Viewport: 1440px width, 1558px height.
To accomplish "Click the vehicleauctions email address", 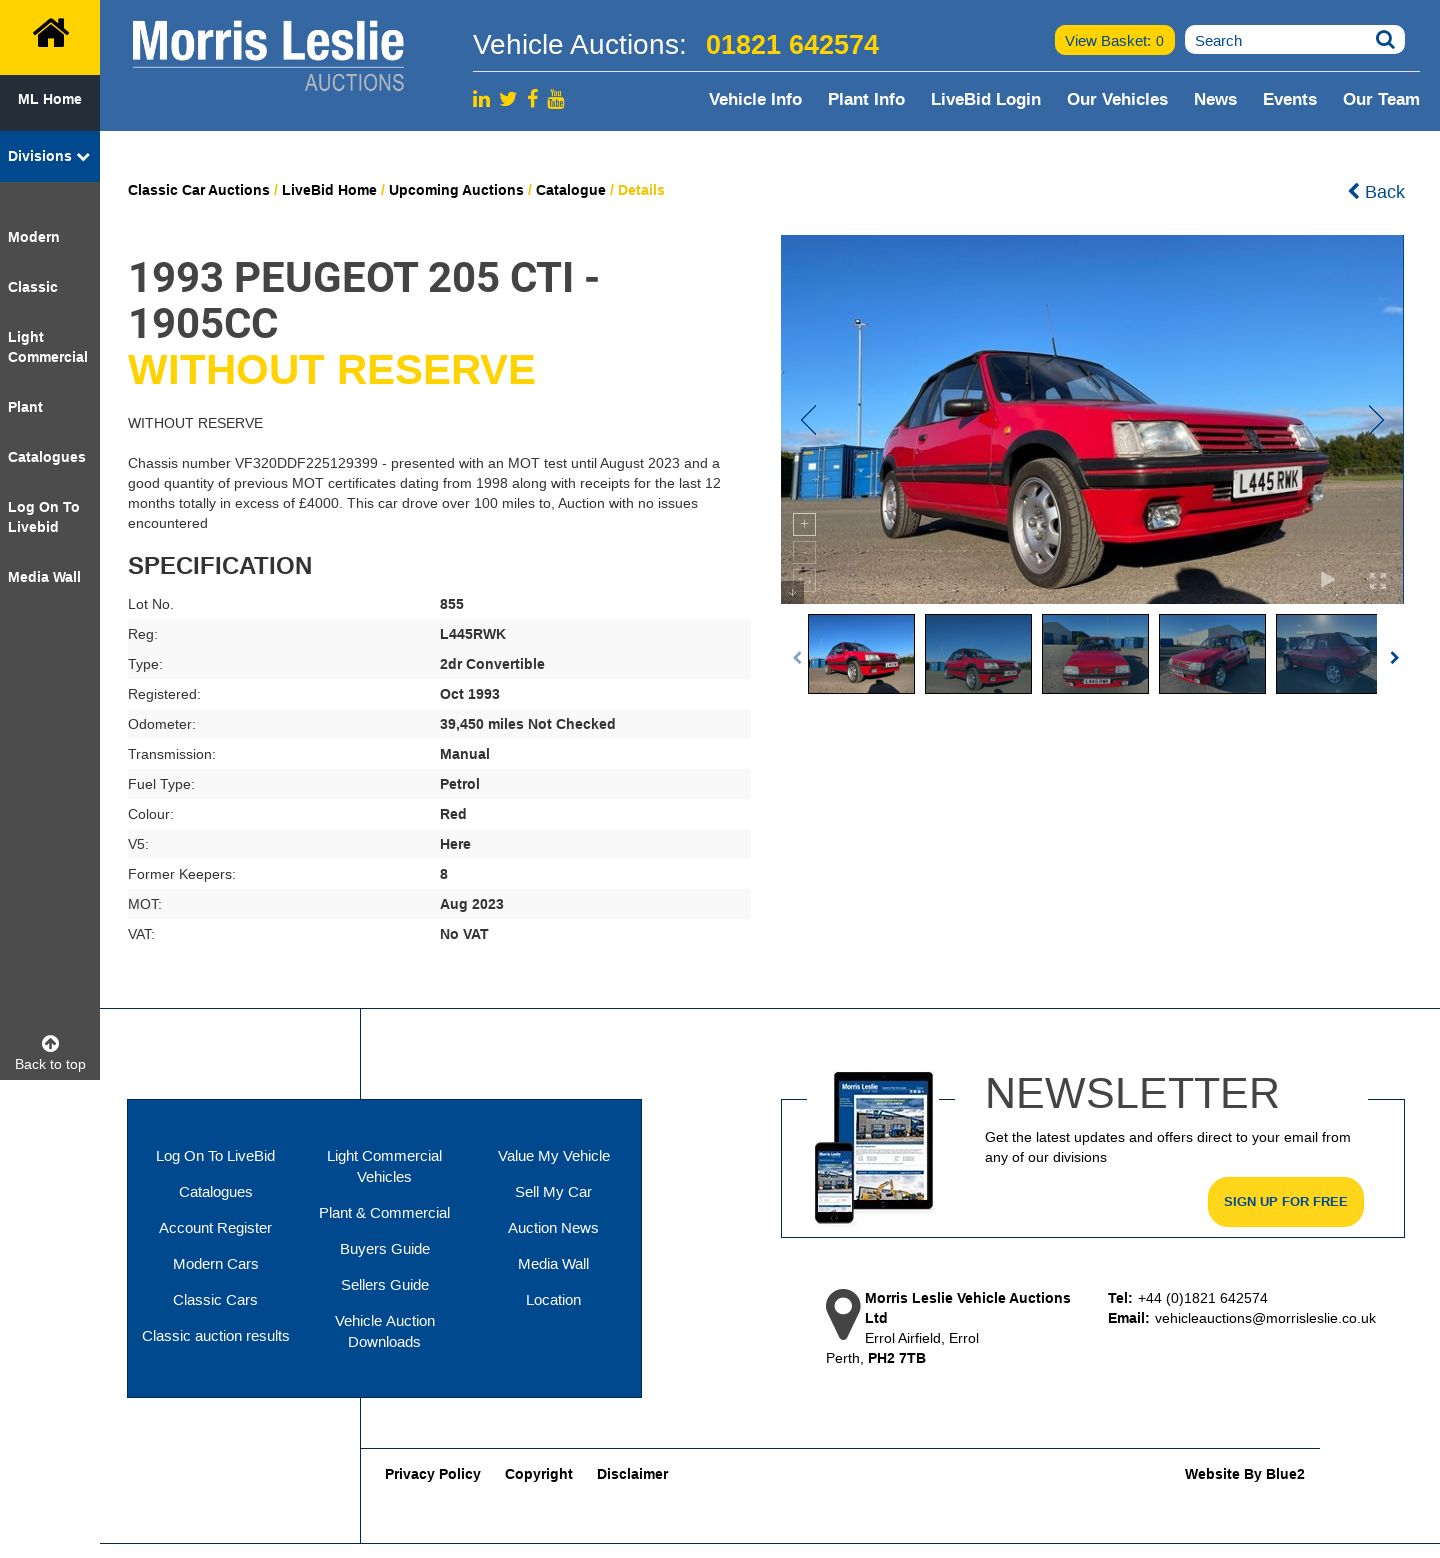I will point(1265,1318).
